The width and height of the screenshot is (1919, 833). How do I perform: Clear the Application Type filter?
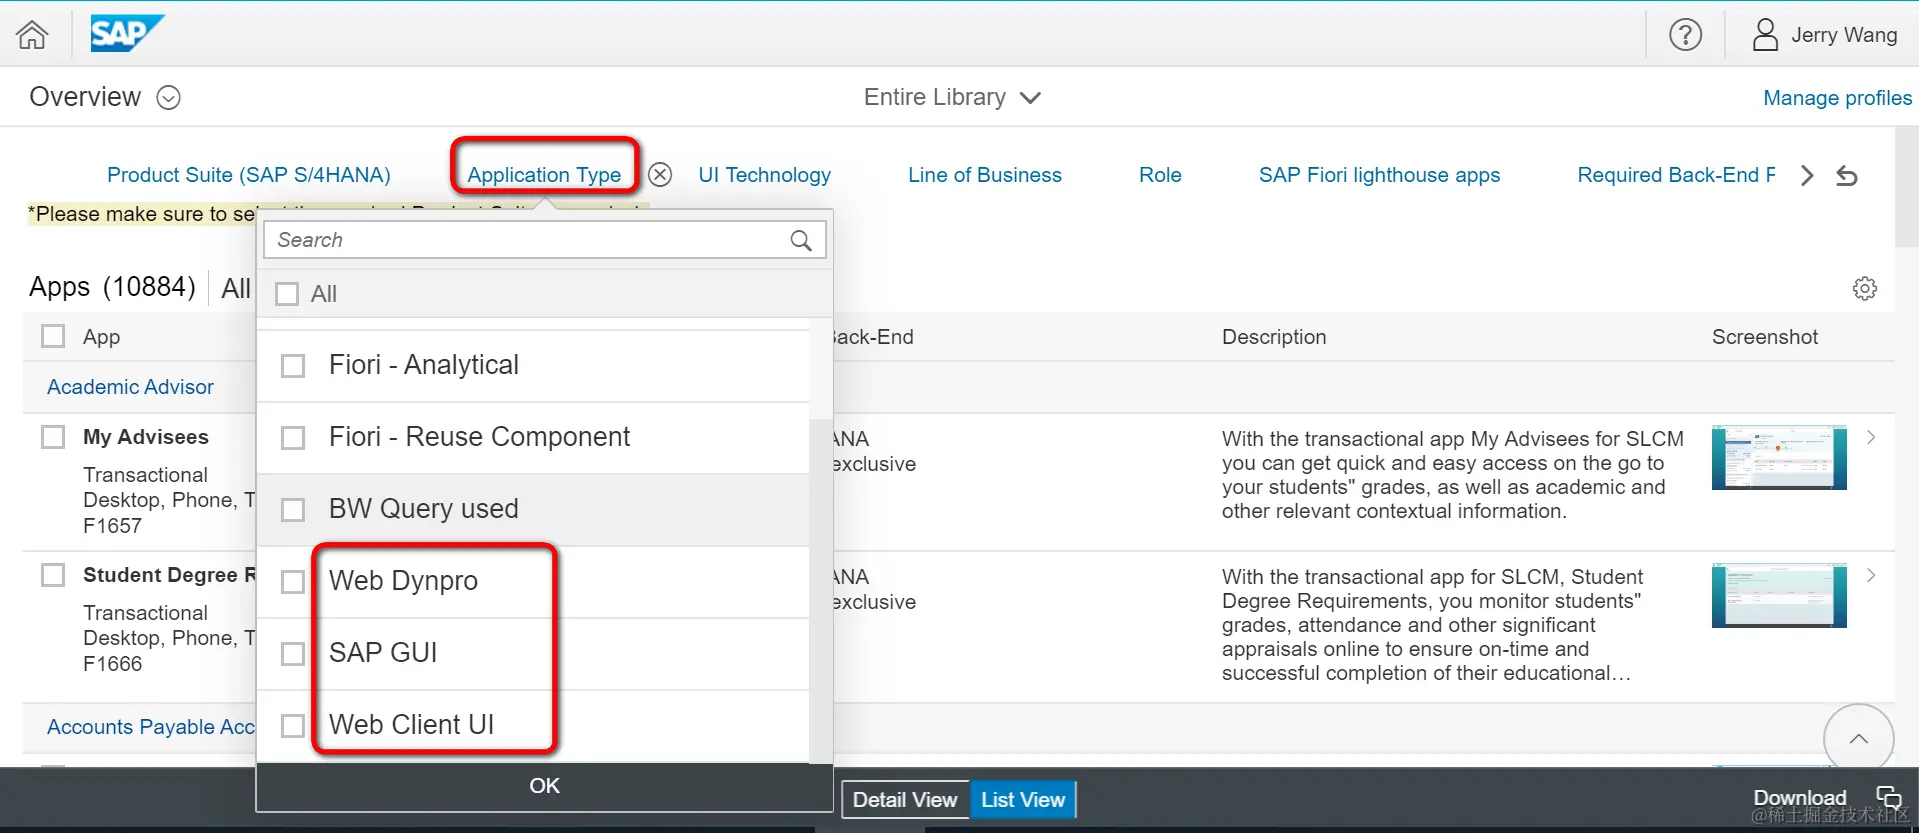(660, 175)
